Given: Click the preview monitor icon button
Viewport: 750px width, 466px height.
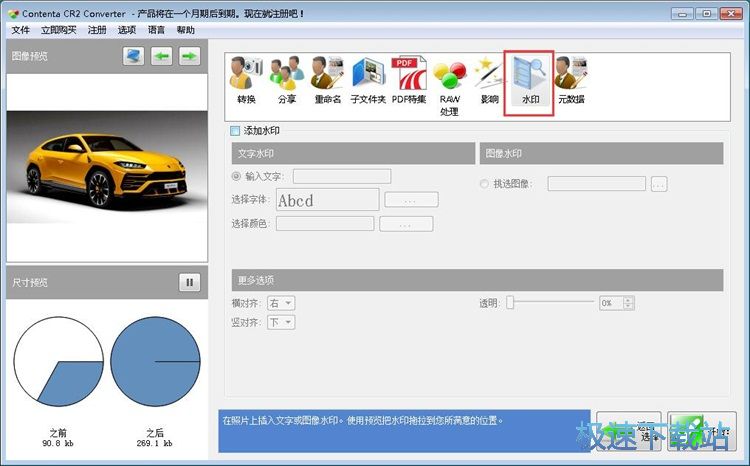Looking at the screenshot, I should coord(133,56).
